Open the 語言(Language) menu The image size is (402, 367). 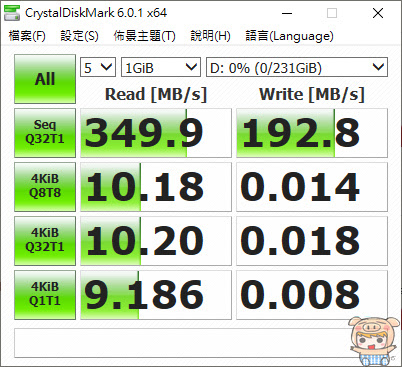point(289,36)
